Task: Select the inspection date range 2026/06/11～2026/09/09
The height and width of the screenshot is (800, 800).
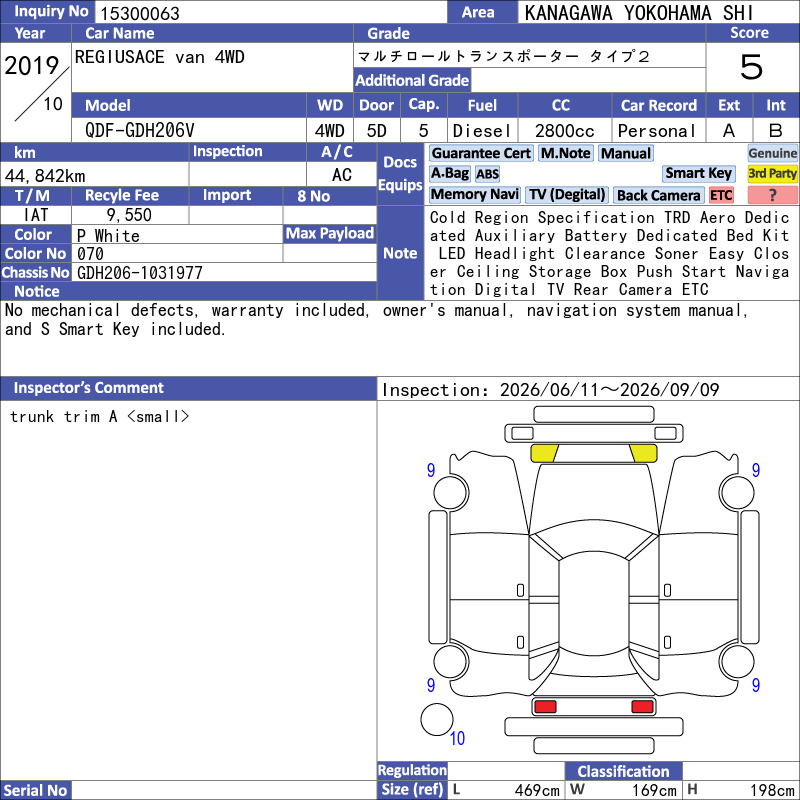Action: pyautogui.click(x=609, y=390)
